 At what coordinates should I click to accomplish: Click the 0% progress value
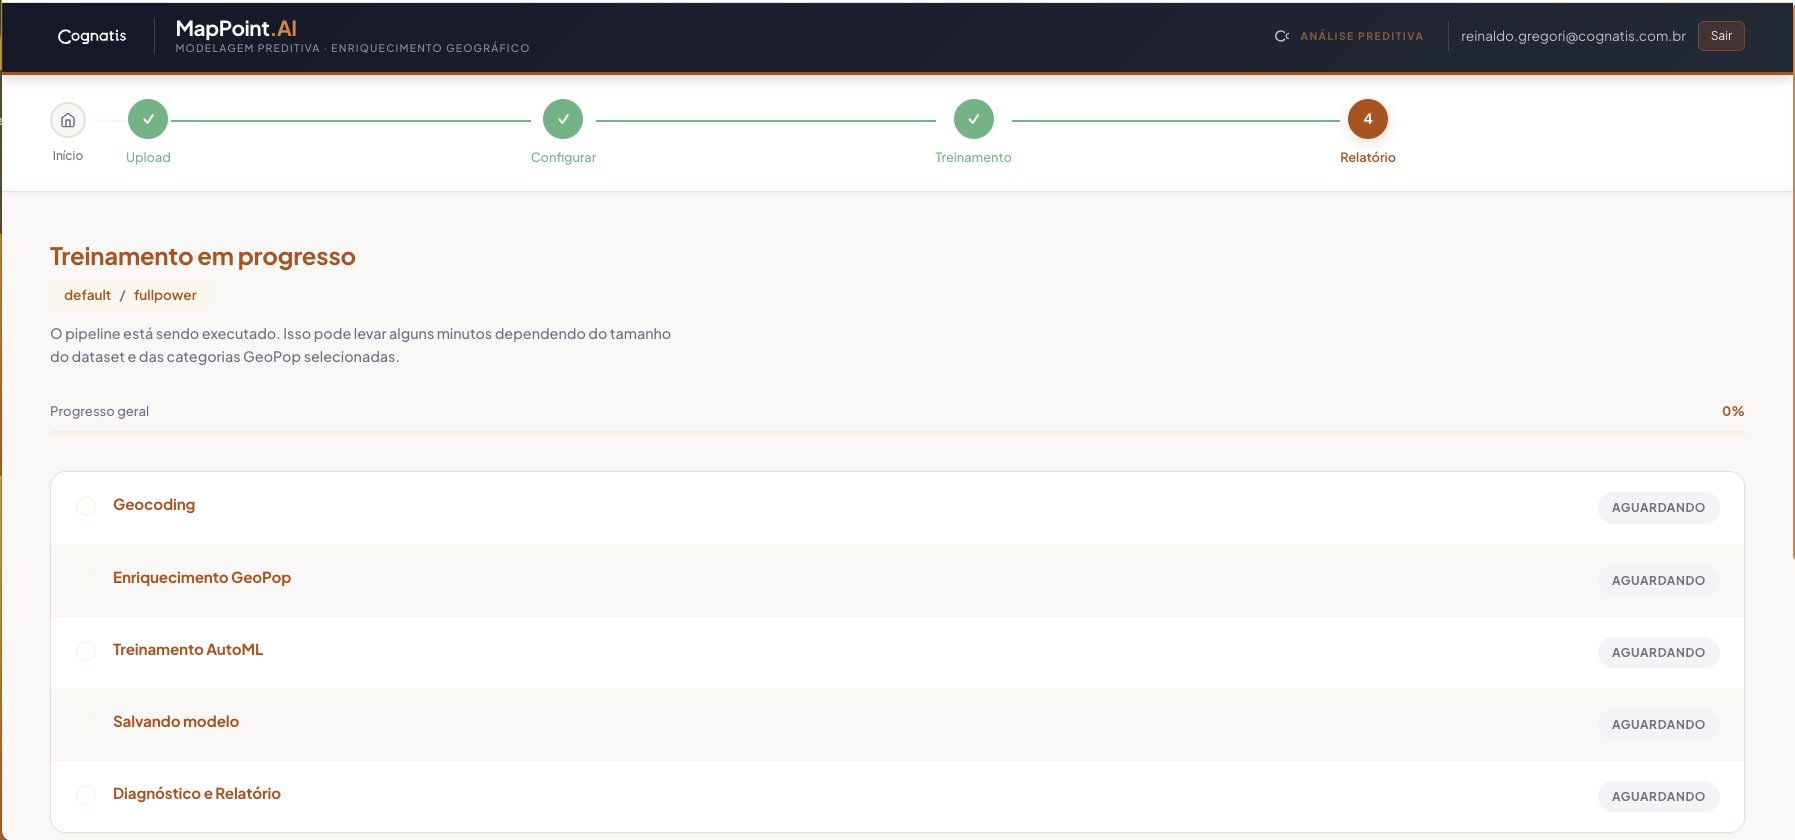[1733, 411]
